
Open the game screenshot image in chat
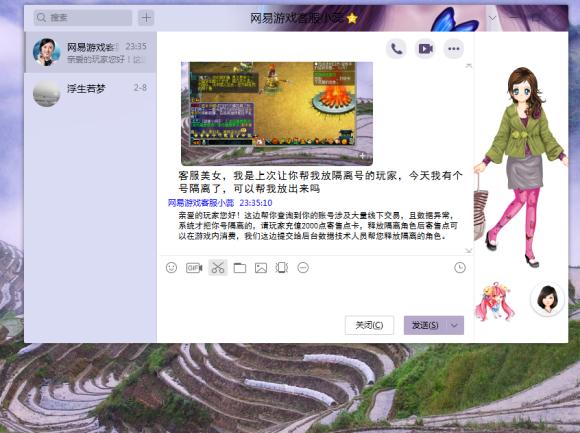point(277,113)
